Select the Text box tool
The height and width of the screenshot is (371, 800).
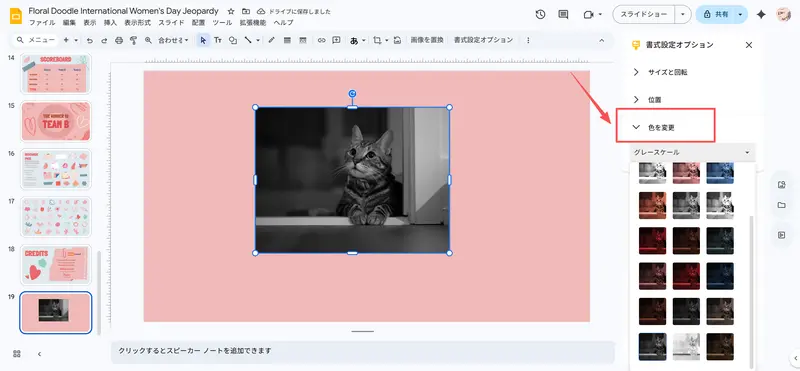pos(218,40)
